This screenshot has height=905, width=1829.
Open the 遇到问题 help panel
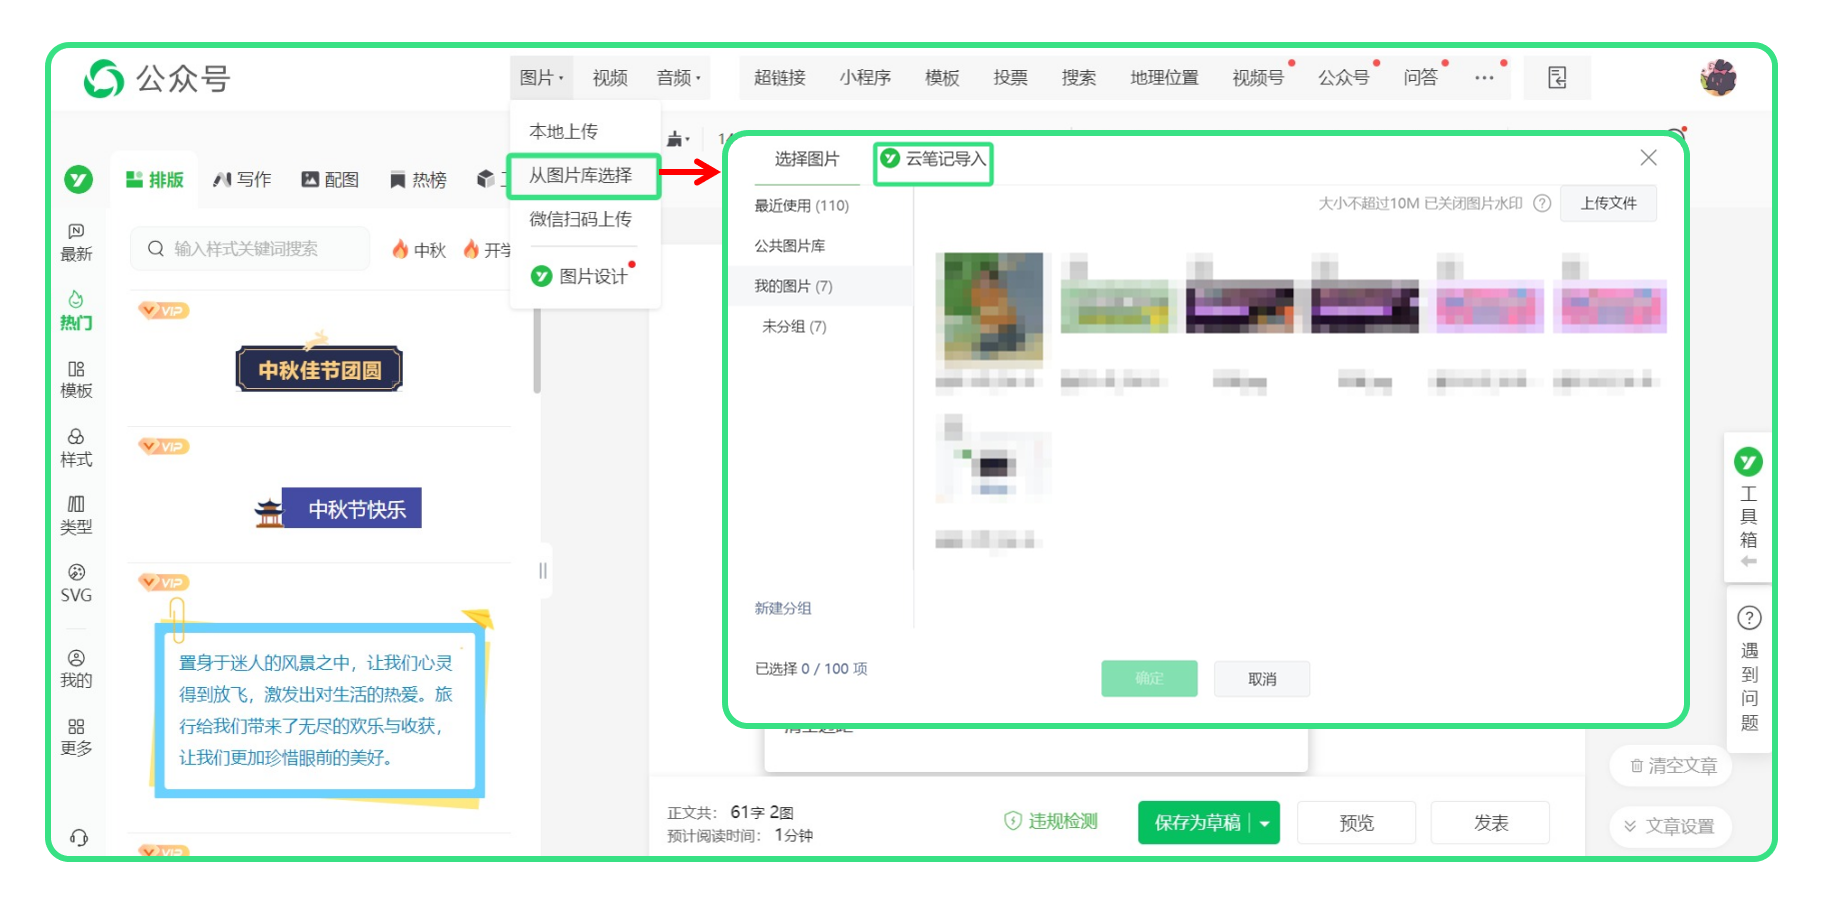point(1748,669)
